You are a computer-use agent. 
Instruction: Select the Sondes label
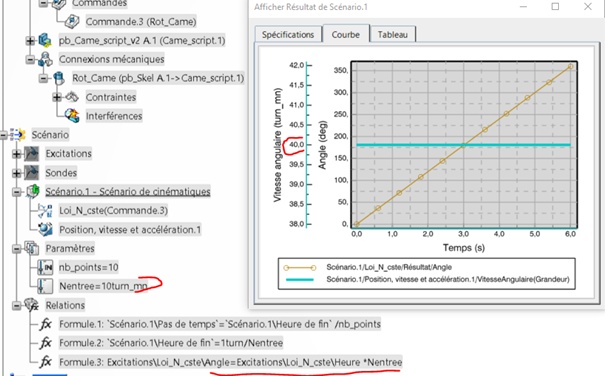61,173
